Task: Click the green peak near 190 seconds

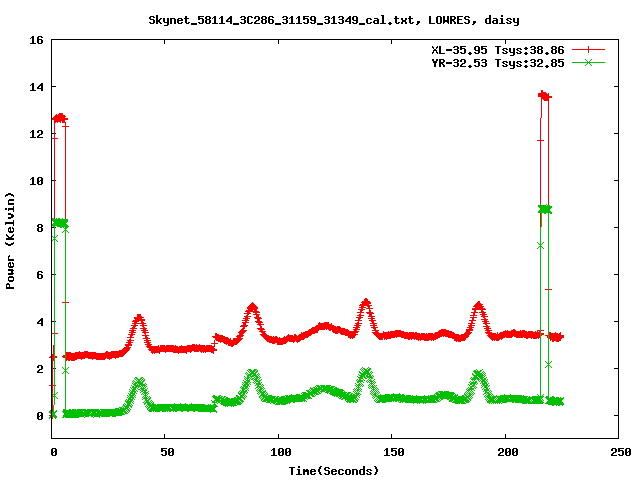Action: 478,374
